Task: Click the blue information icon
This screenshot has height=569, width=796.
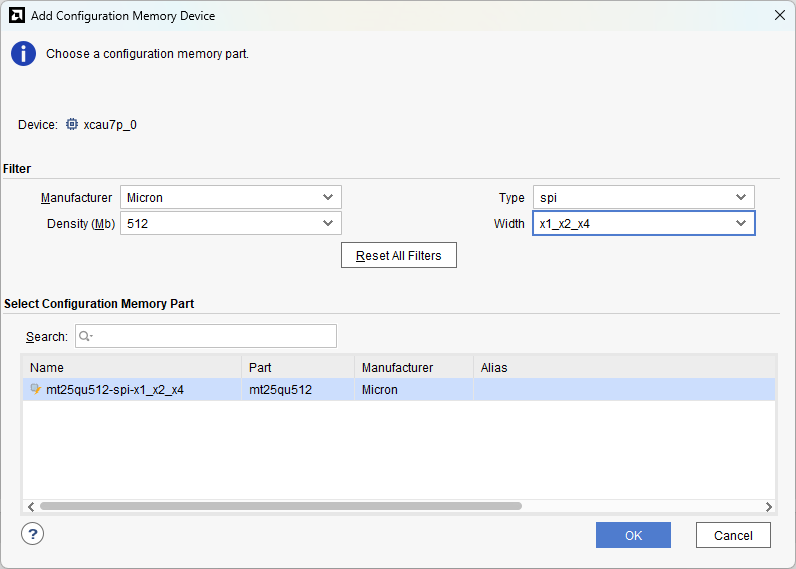Action: 23,54
